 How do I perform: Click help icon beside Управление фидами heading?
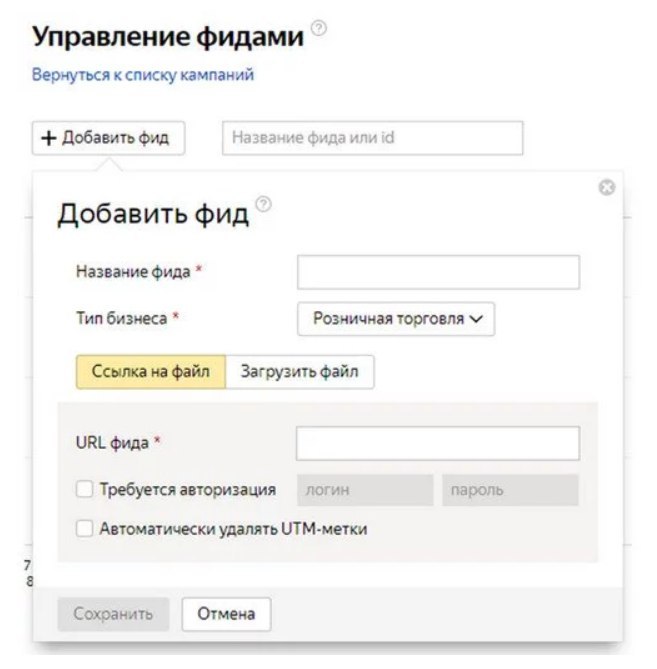click(x=319, y=28)
